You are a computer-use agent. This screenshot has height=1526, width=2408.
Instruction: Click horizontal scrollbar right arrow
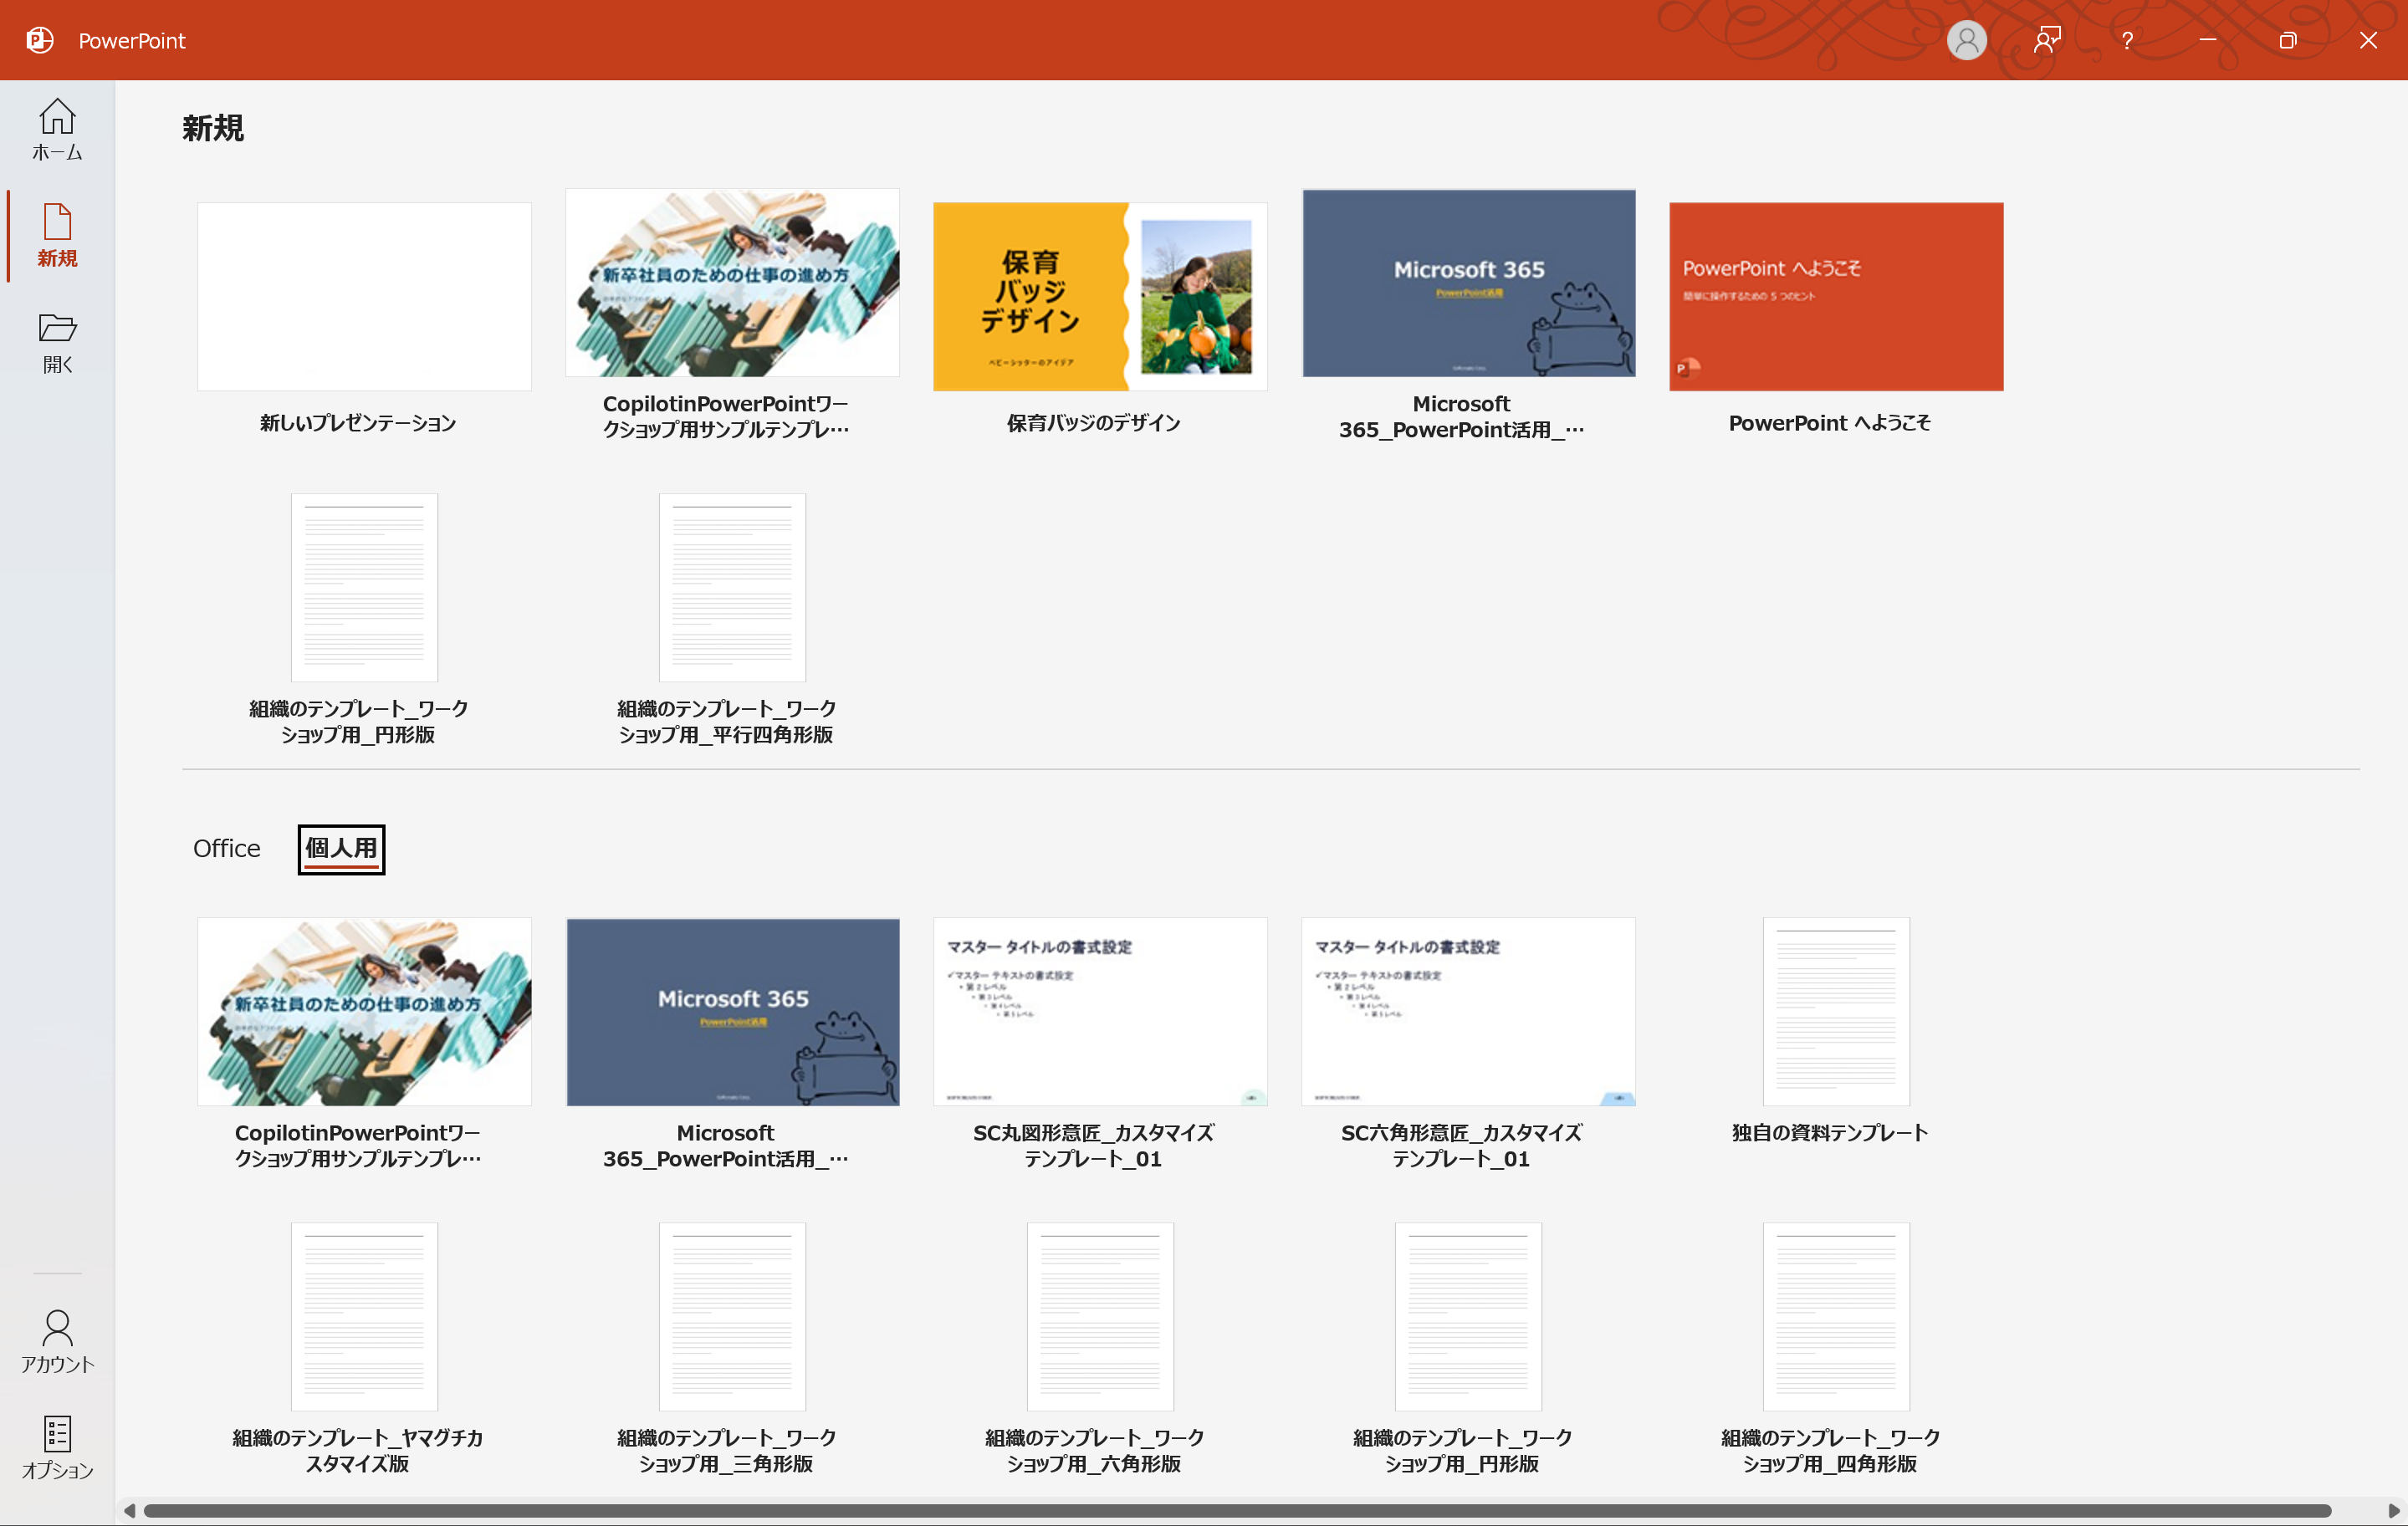(2393, 1510)
